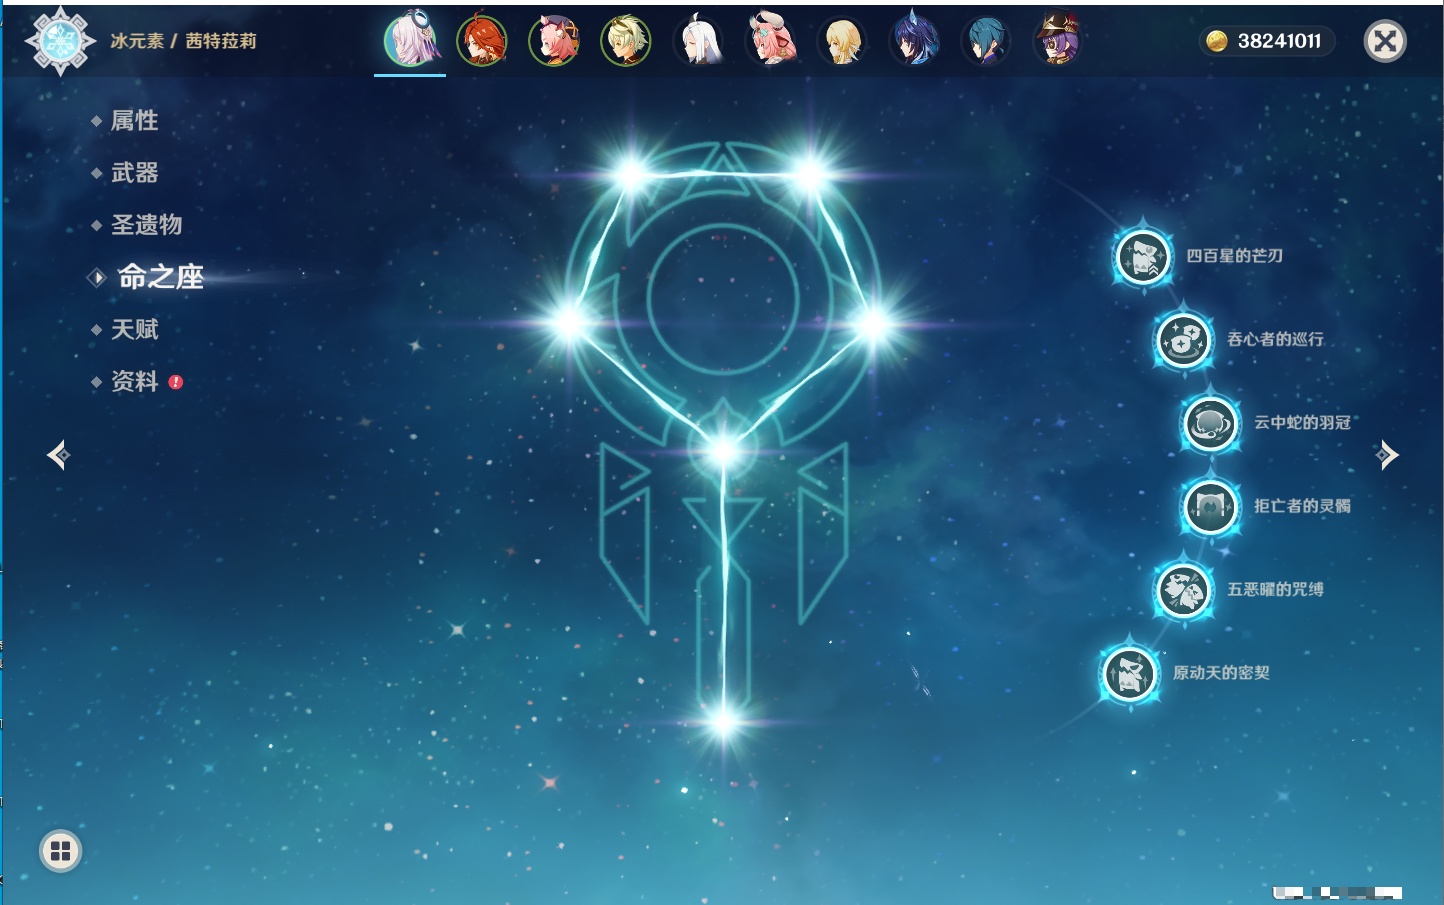
Task: Click the Mora coin icon
Action: [1217, 41]
